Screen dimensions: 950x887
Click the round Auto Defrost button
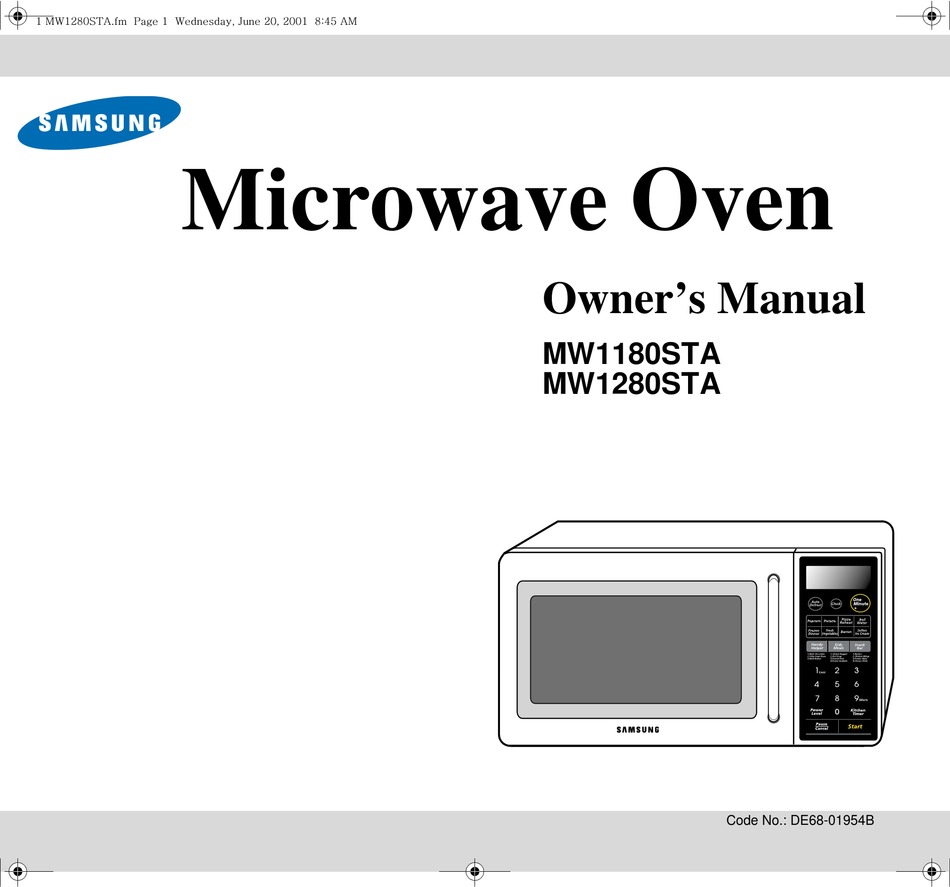click(x=815, y=604)
